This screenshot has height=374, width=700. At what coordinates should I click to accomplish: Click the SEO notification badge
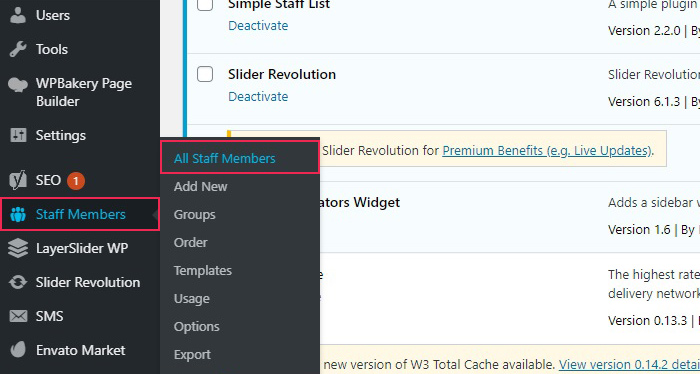coord(76,181)
